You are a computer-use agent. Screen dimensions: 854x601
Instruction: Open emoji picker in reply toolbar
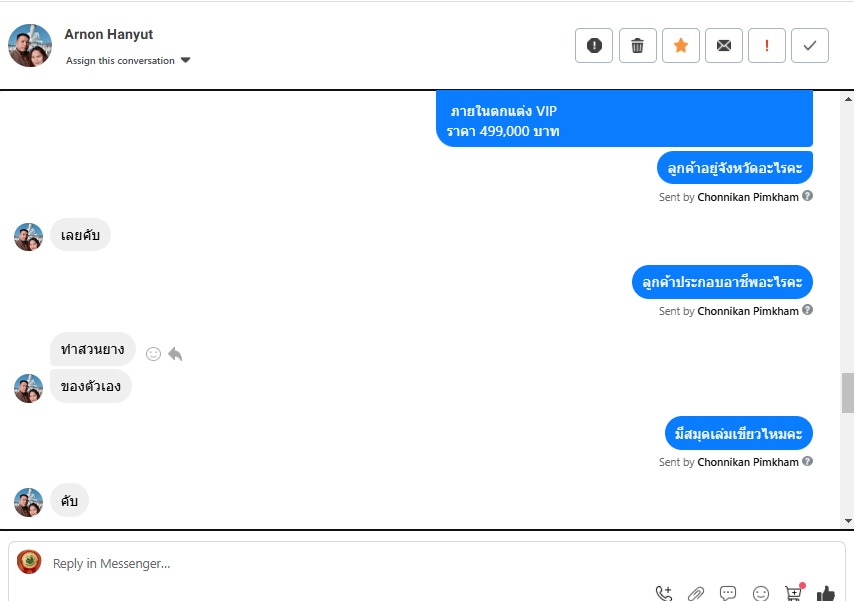(x=760, y=593)
